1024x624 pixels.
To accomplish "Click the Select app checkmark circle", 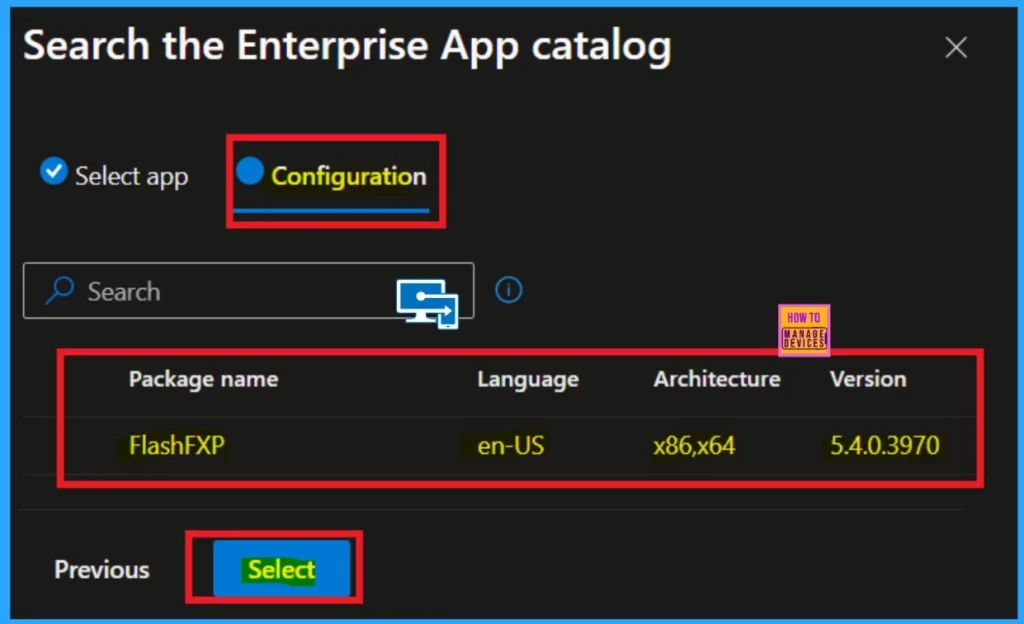I will click(x=54, y=171).
